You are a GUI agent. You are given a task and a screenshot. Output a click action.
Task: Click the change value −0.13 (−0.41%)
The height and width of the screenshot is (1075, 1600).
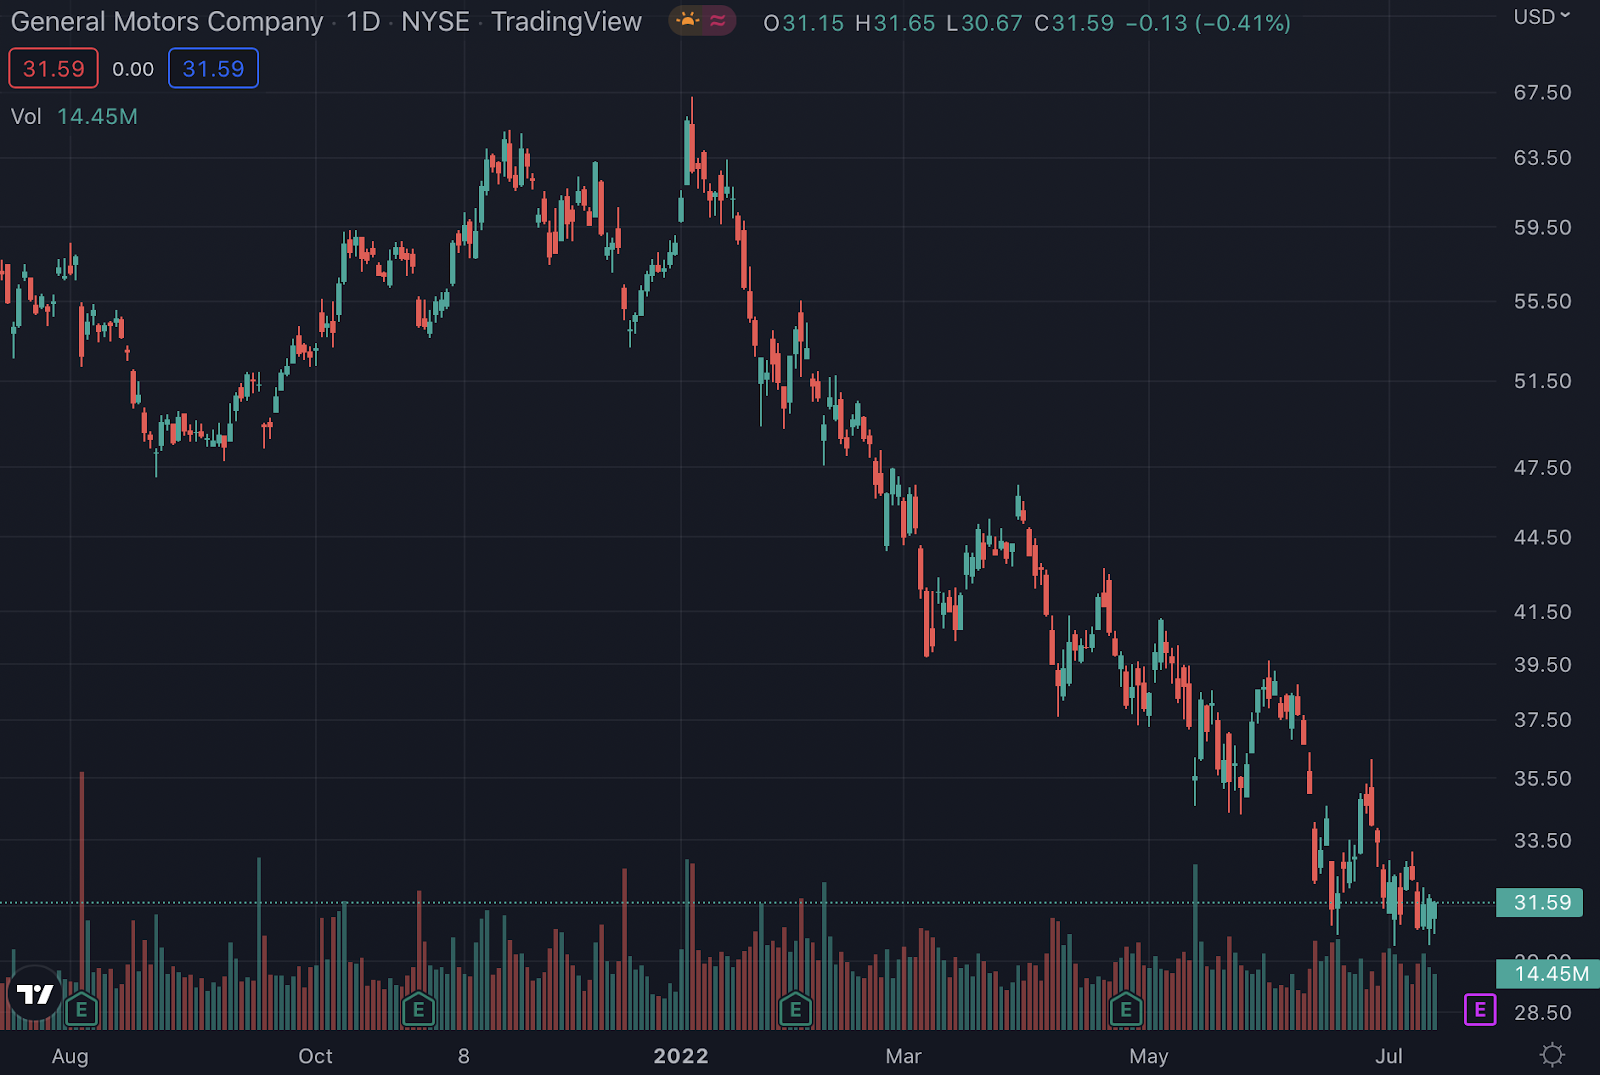[x=1208, y=23]
